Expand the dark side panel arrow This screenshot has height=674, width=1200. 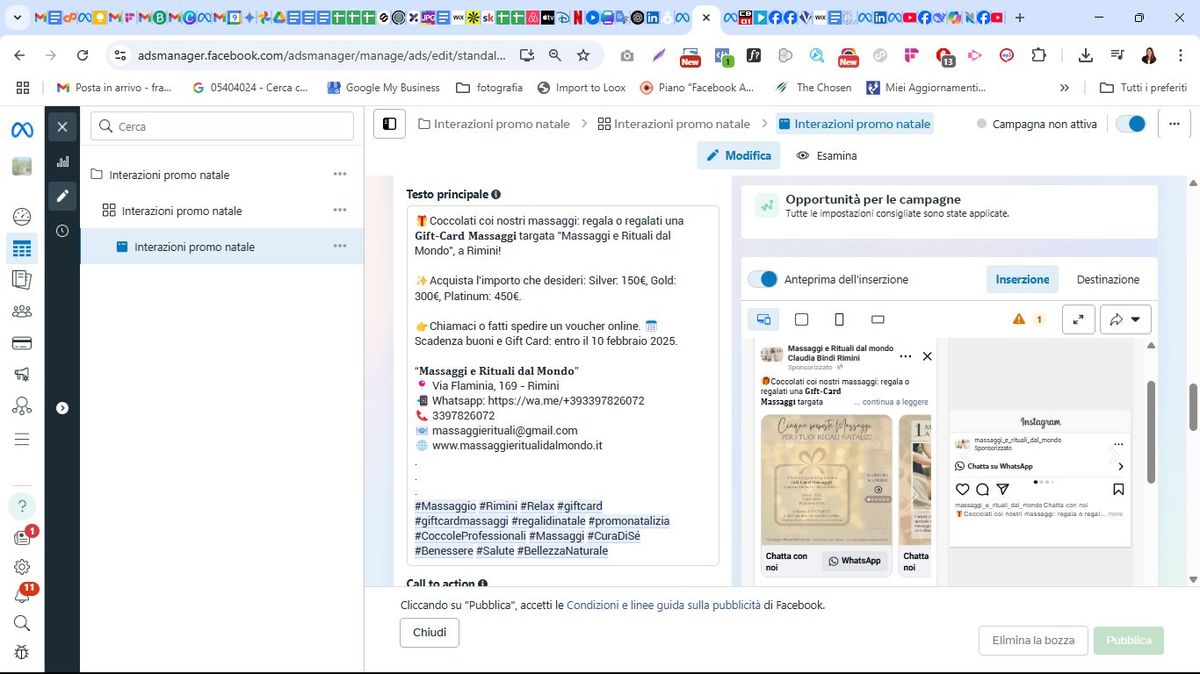coord(62,408)
